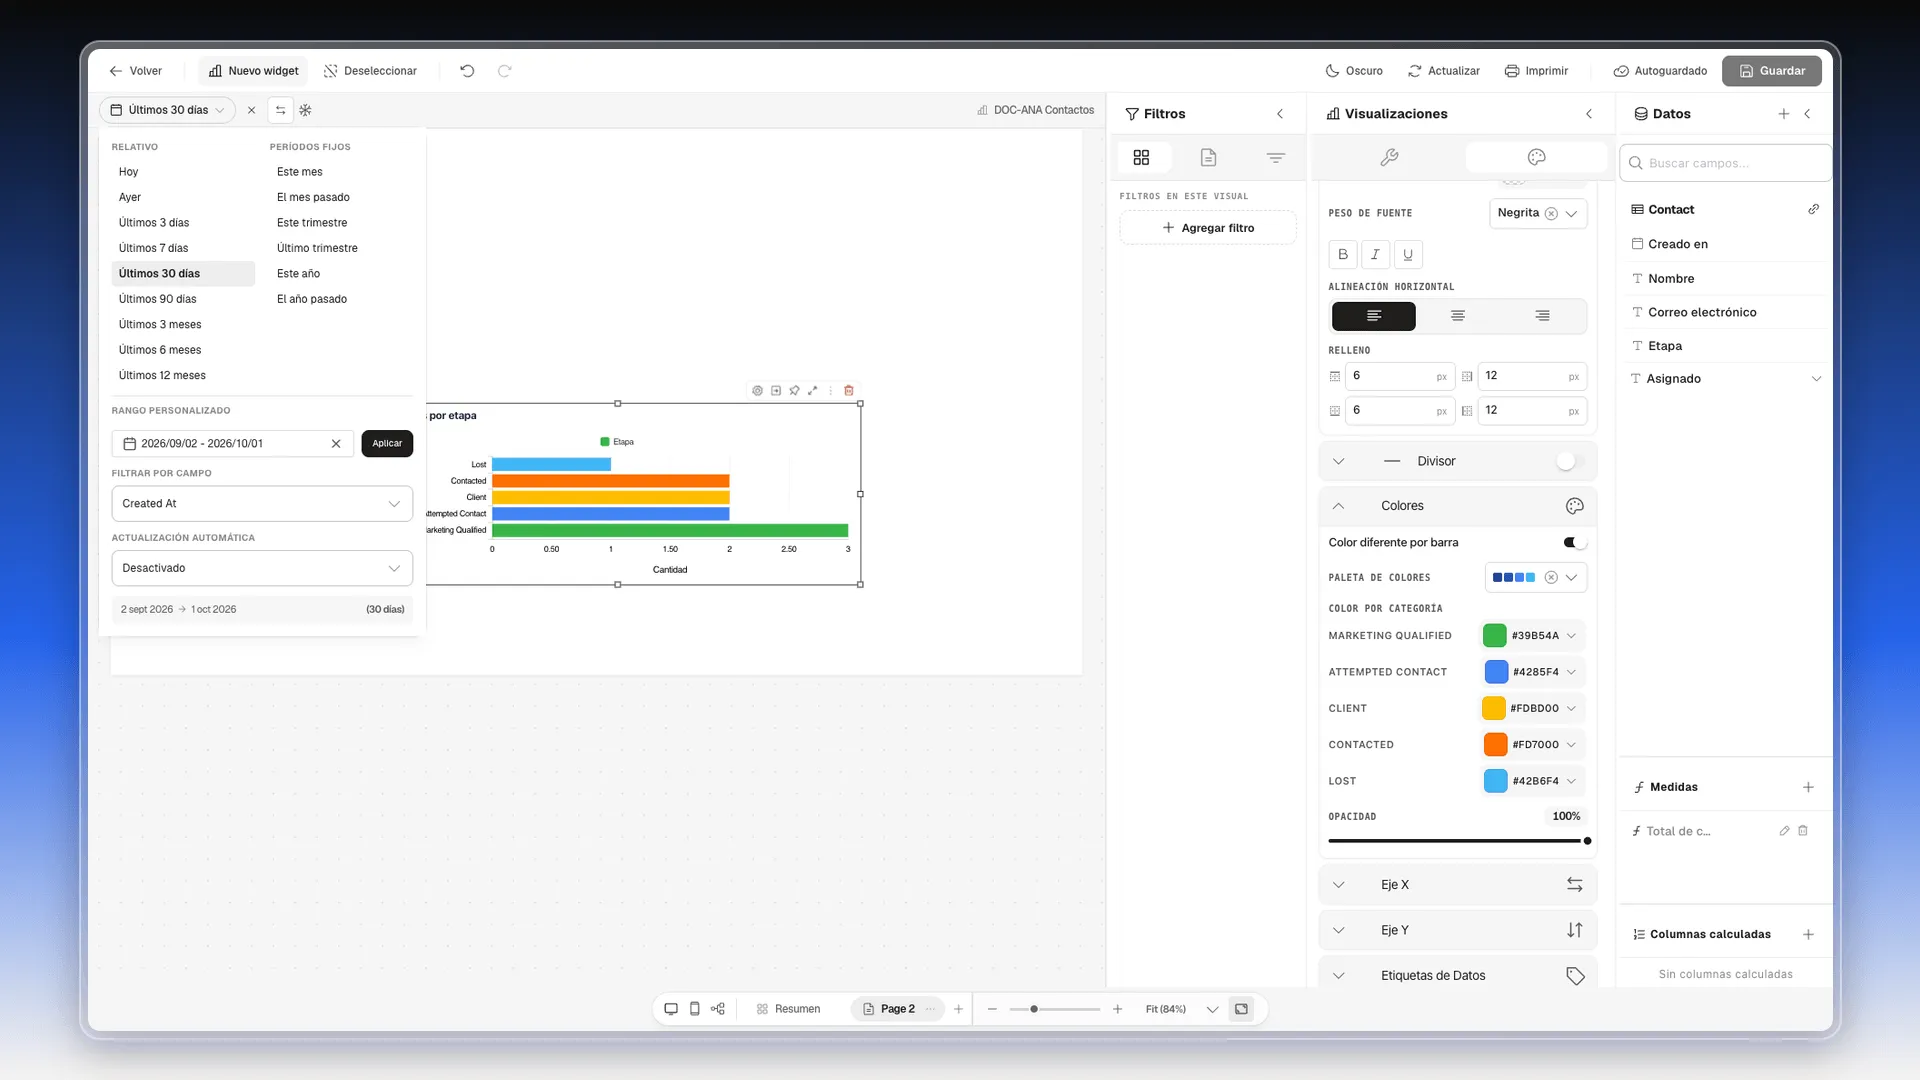Click the freeze snowflake icon by date filter
1920x1080 pixels.
[306, 110]
